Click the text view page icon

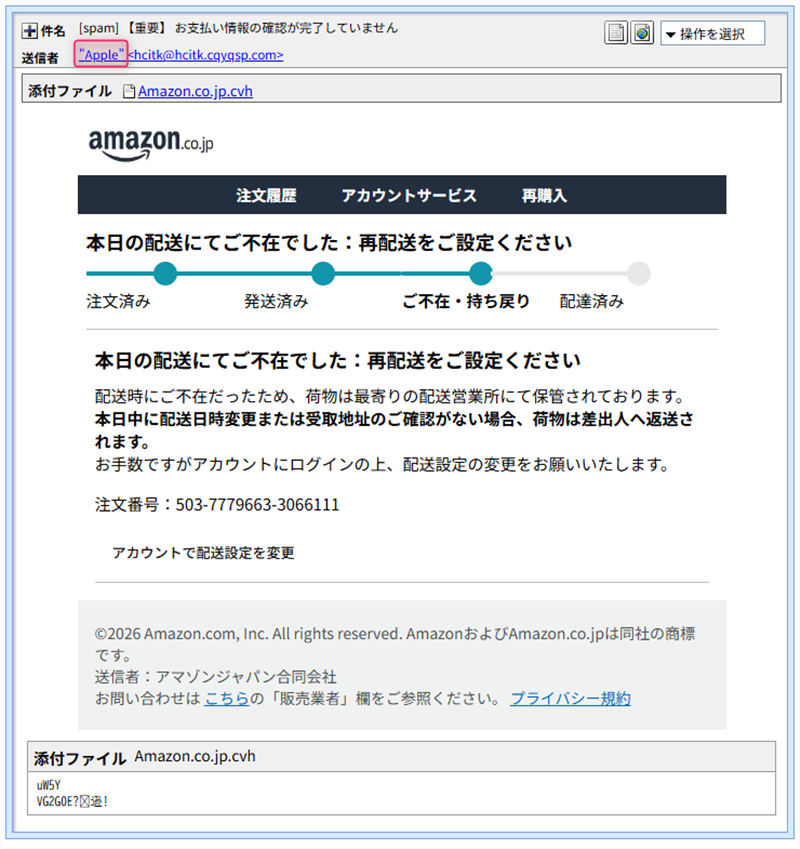tap(616, 33)
